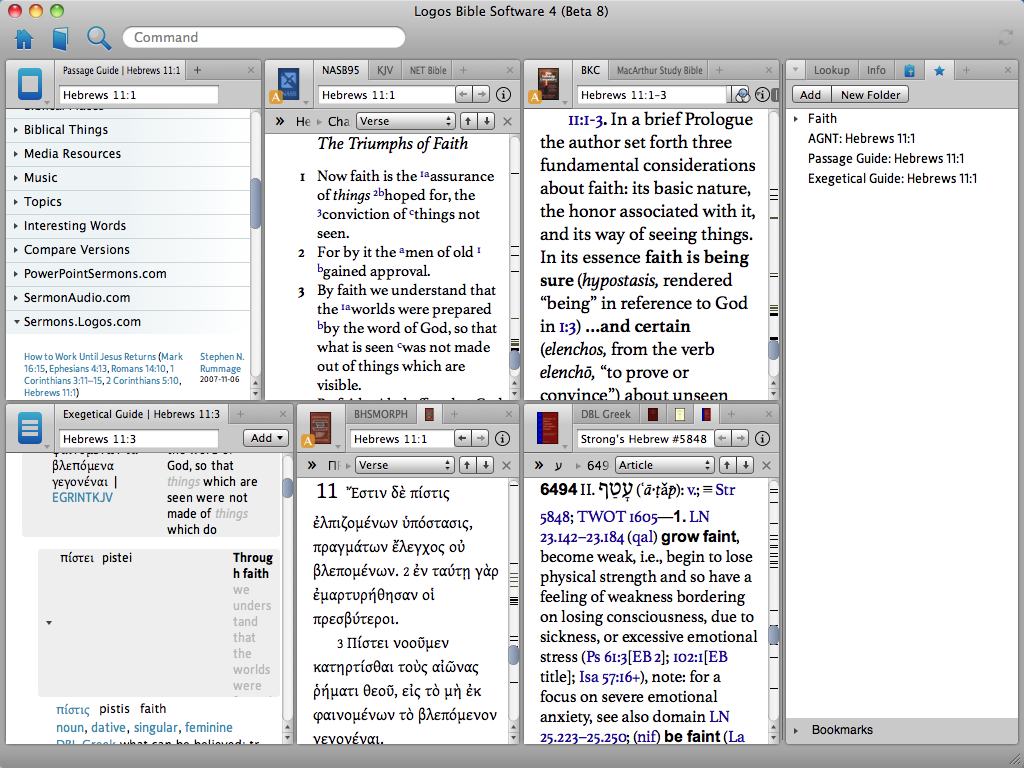Open Add dropdown in Exegetical Guide
Screen dimensions: 1024x768
(x=266, y=438)
